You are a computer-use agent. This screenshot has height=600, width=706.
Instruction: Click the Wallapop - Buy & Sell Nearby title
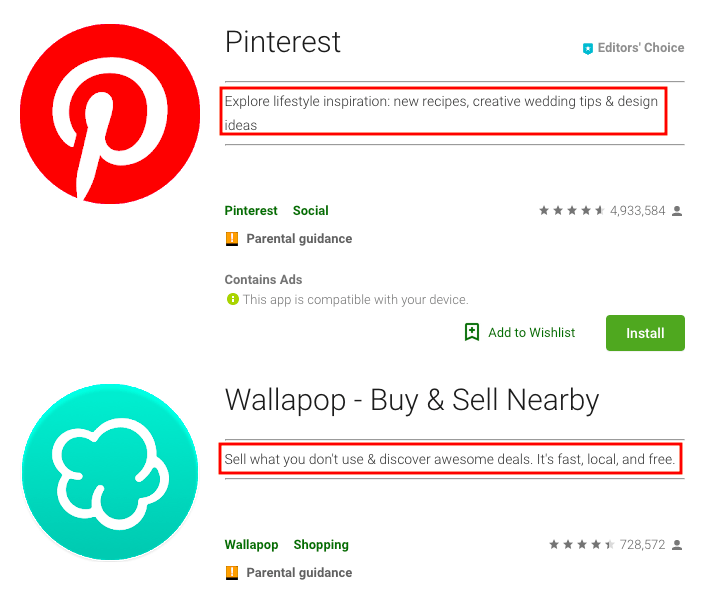(412, 400)
